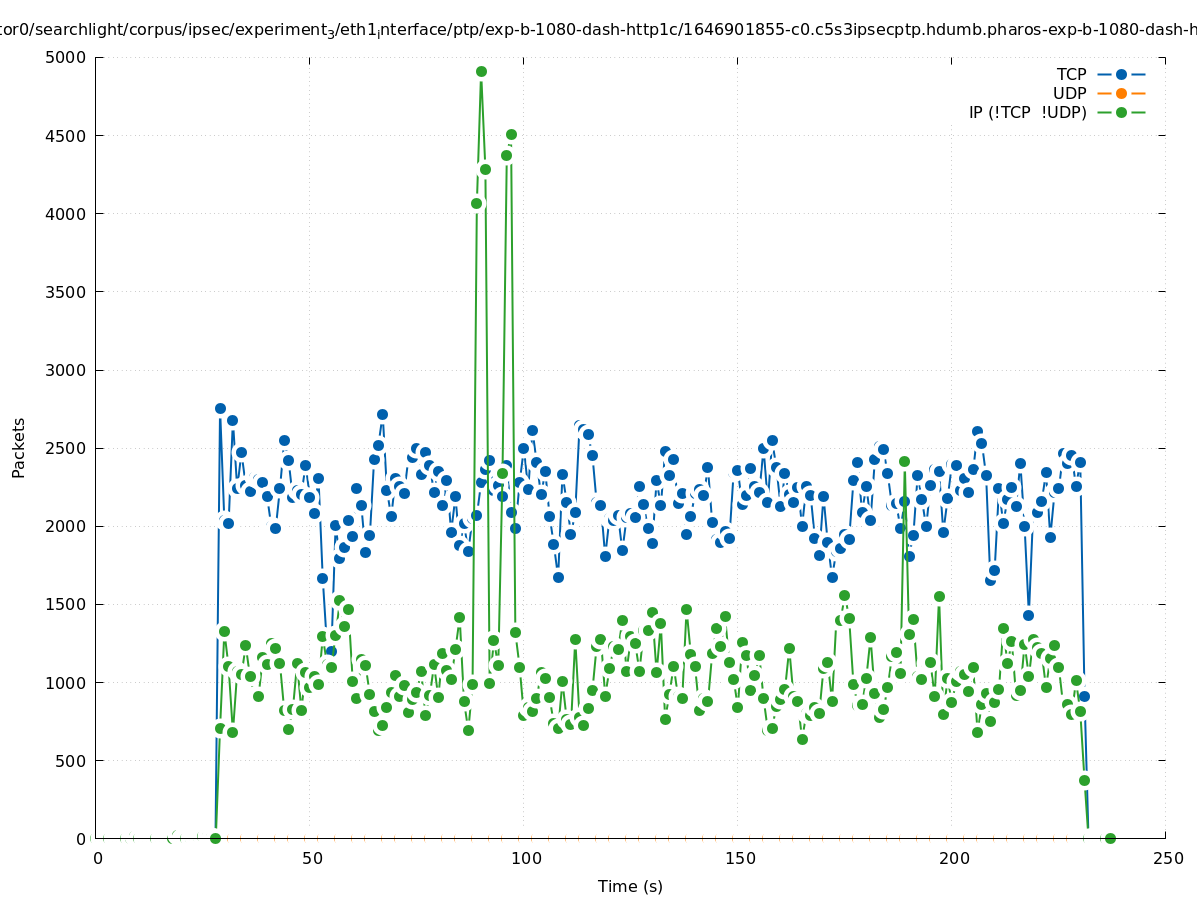Click the last blue TCP point near 900
The width and height of the screenshot is (1197, 900).
1084,696
